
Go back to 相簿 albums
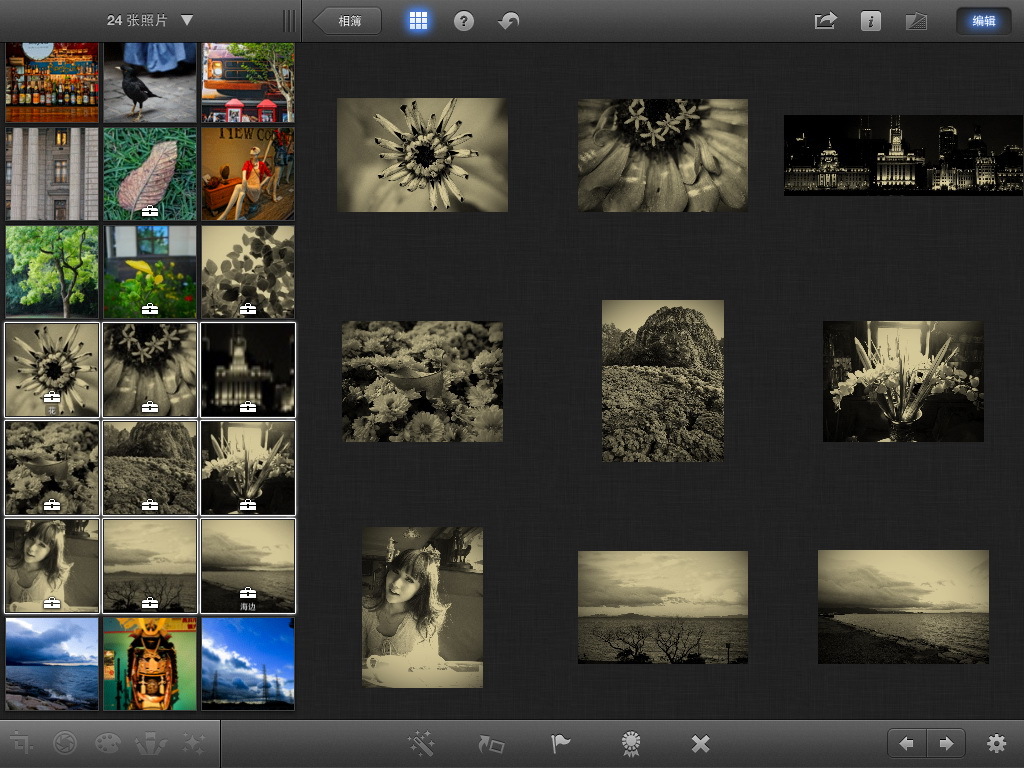tap(348, 21)
